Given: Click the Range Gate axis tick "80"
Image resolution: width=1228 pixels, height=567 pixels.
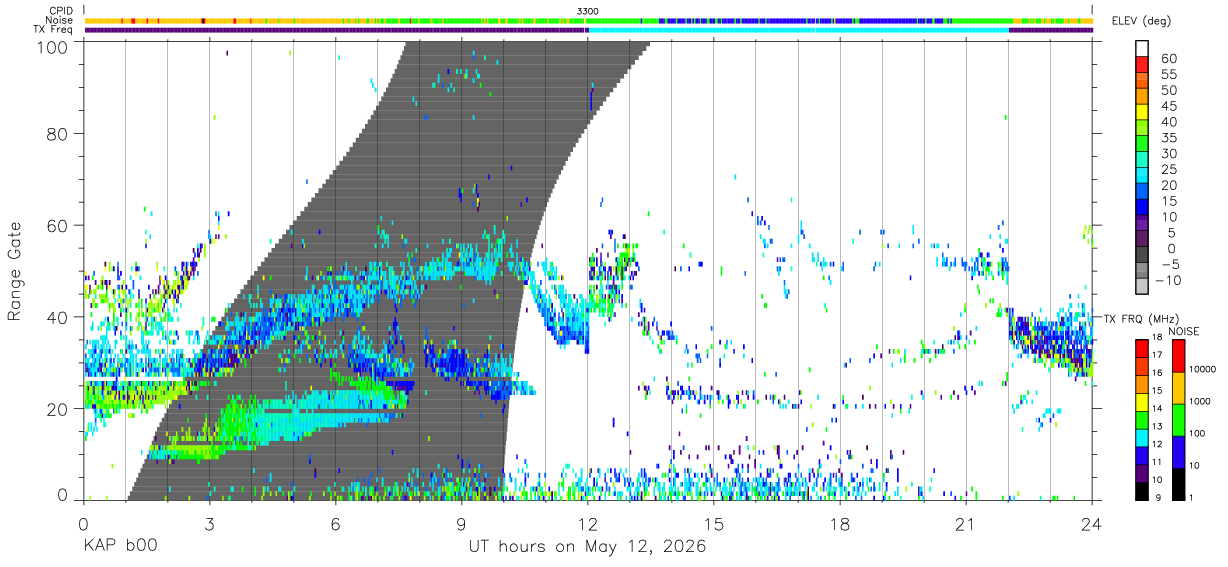Looking at the screenshot, I should coord(59,133).
